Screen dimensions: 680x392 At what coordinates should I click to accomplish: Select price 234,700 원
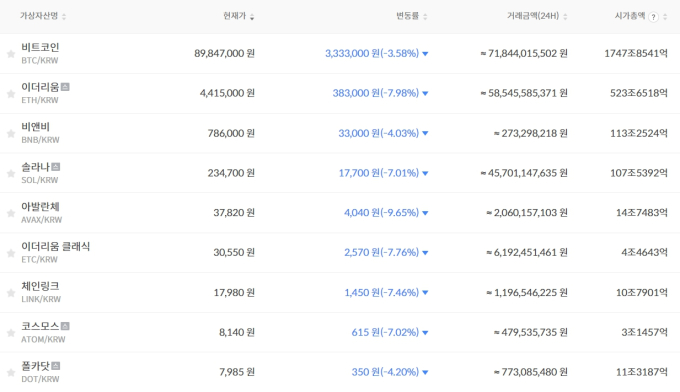click(231, 173)
